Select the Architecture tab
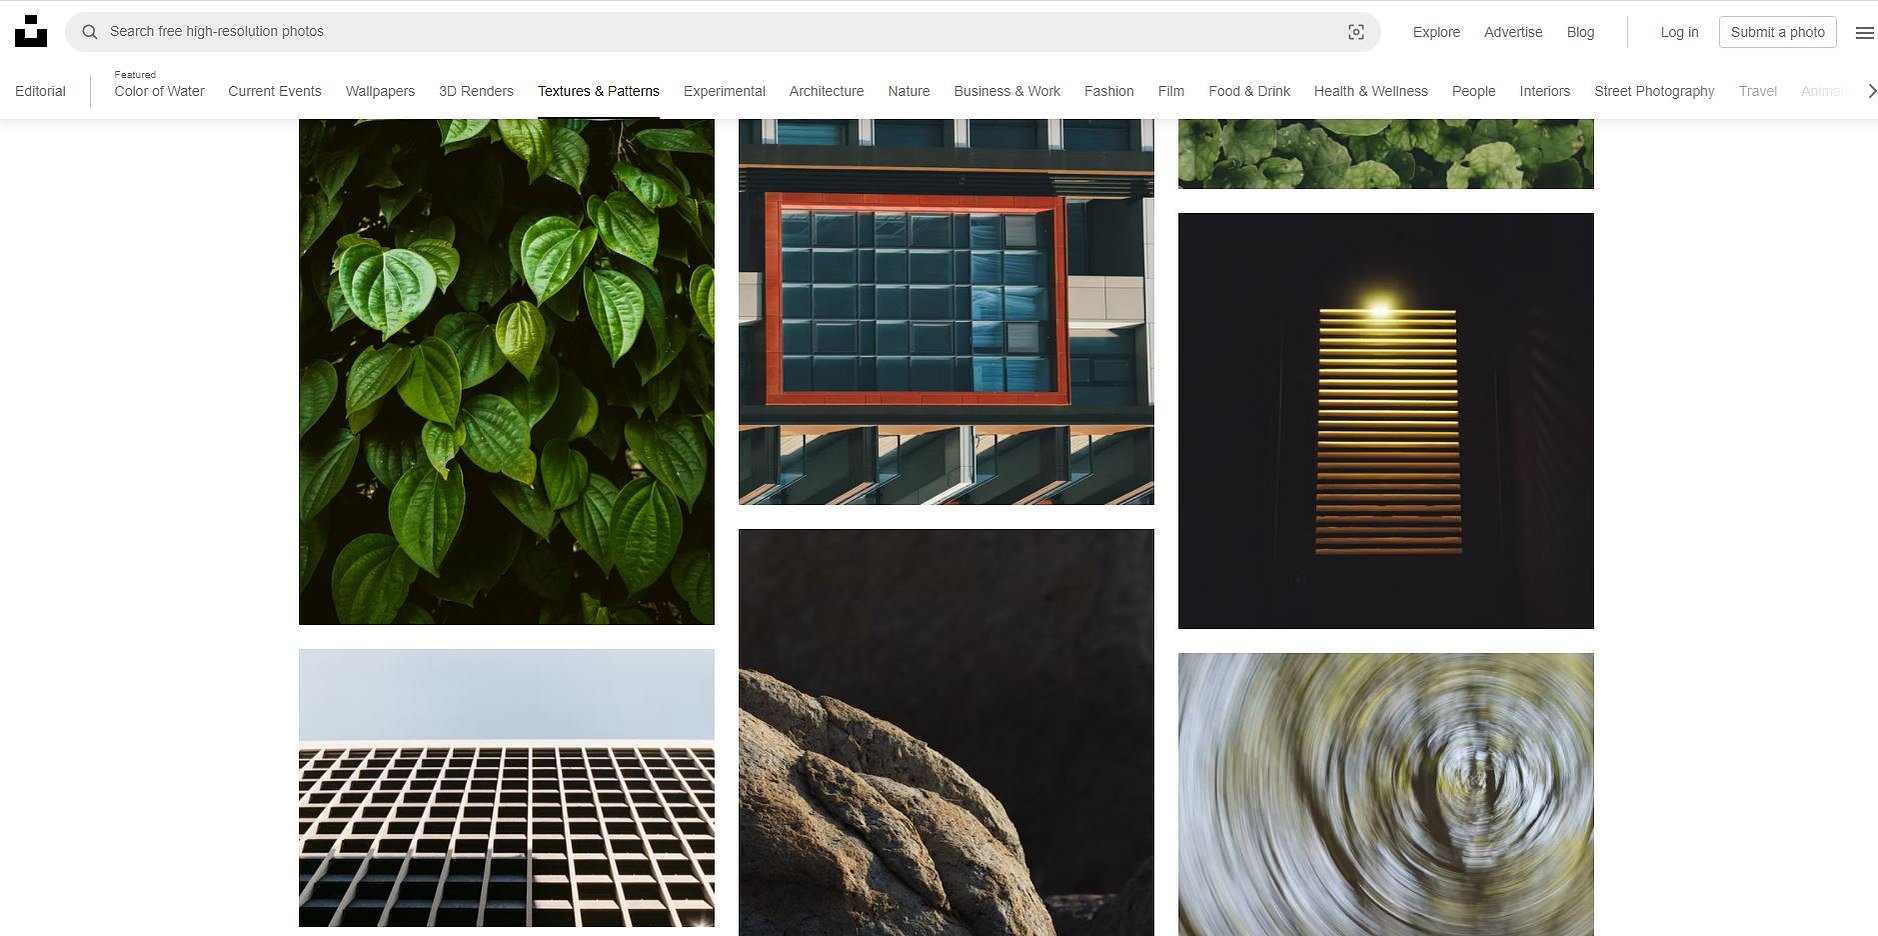The height and width of the screenshot is (936, 1878). pyautogui.click(x=826, y=91)
